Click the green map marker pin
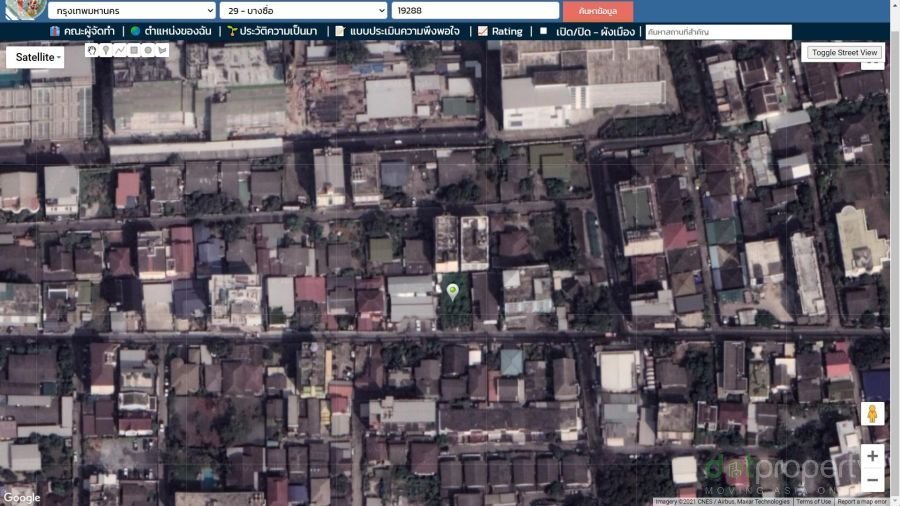 tap(453, 291)
